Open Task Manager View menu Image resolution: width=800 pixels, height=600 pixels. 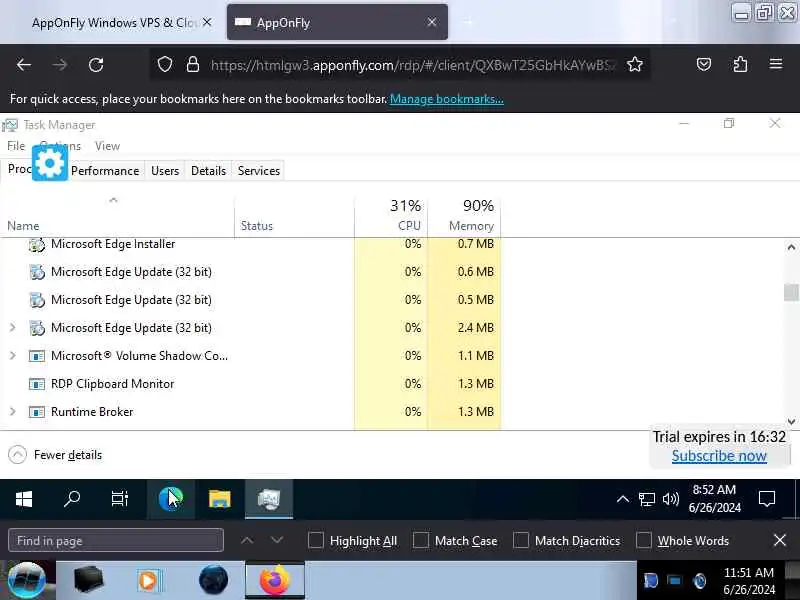click(107, 146)
